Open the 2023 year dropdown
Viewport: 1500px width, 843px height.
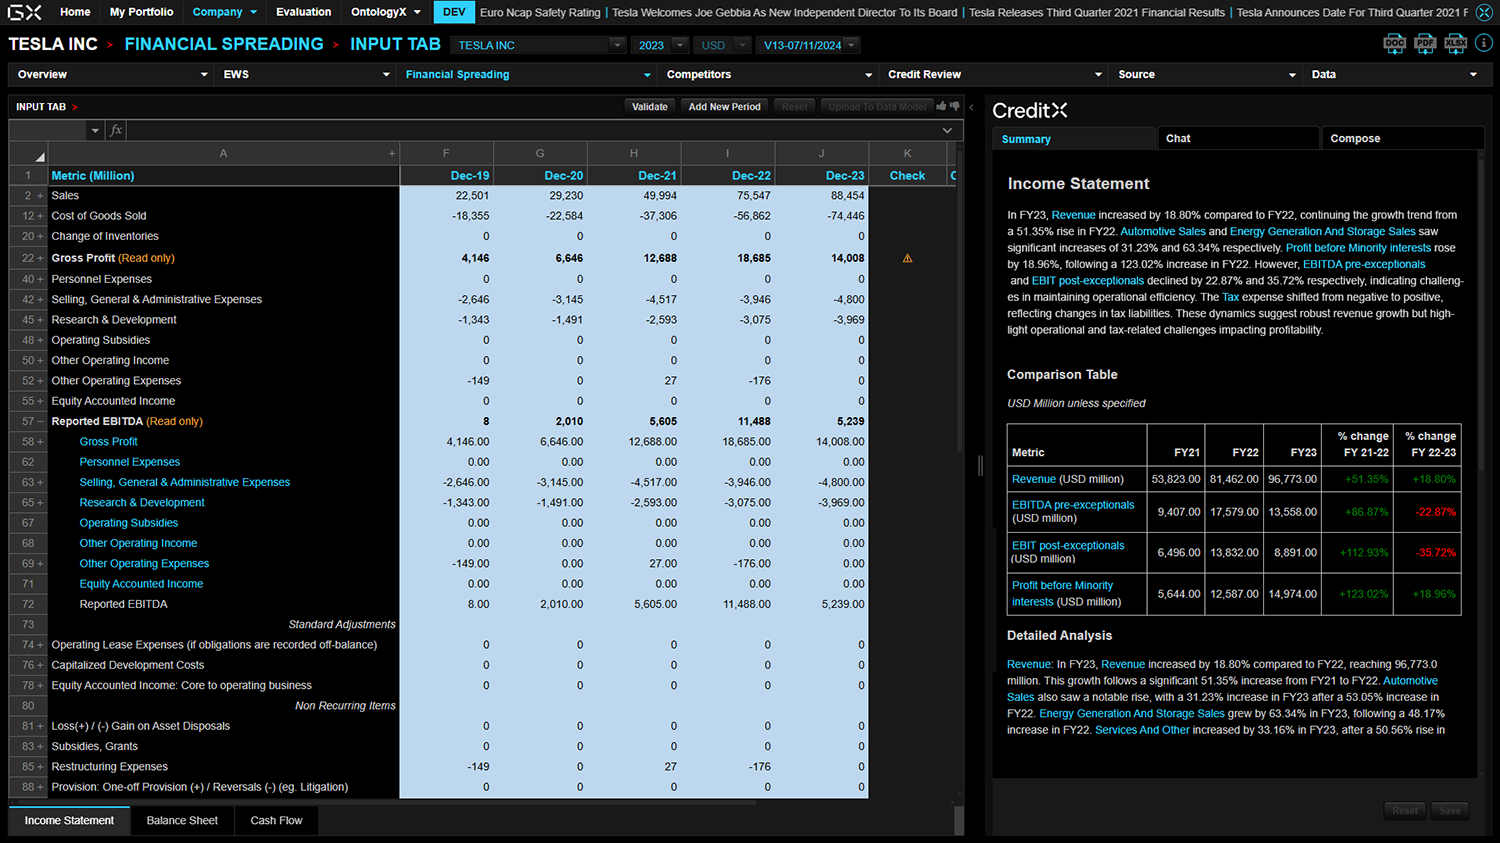[x=660, y=45]
